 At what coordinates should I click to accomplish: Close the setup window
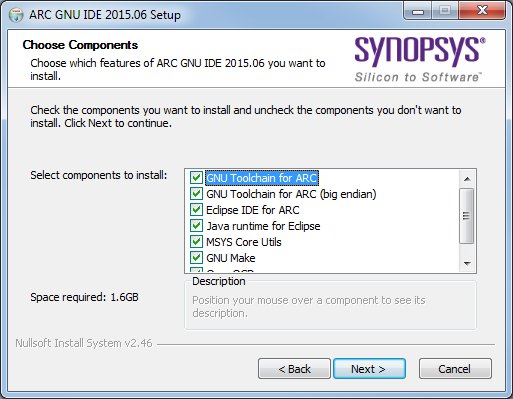pos(482,11)
